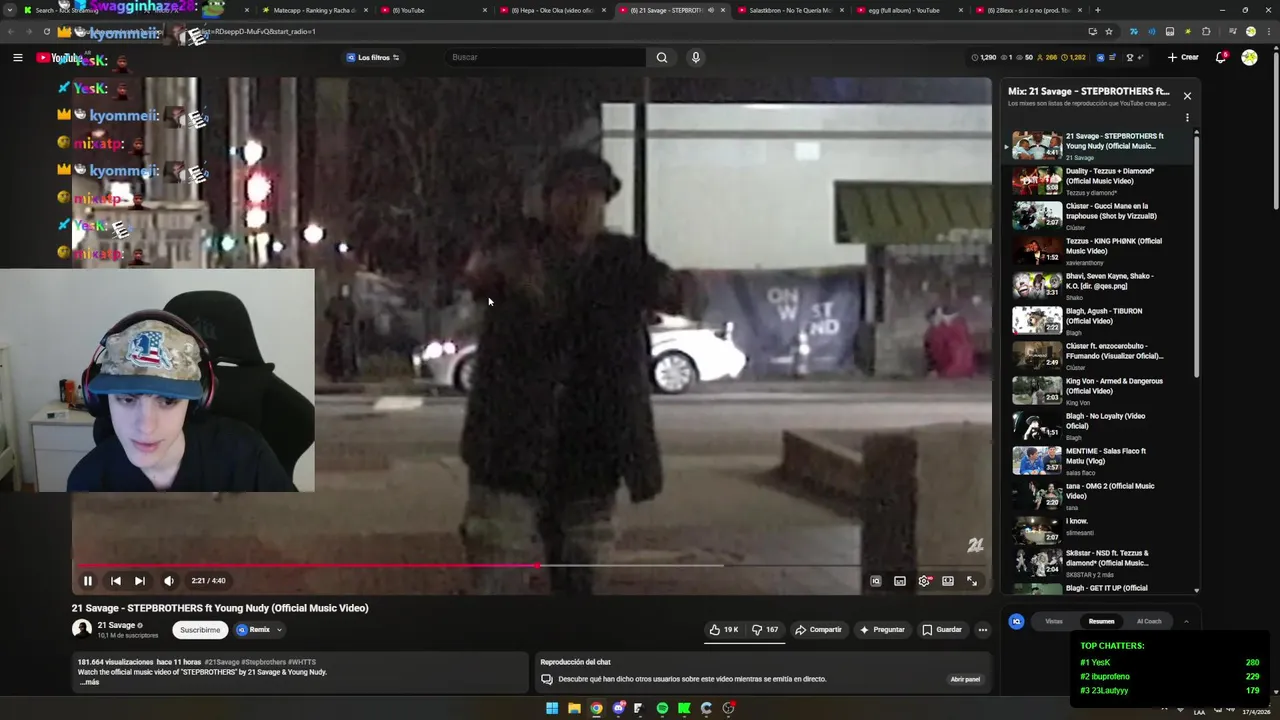The height and width of the screenshot is (720, 1280).
Task: Click the search magnifier button
Action: tap(661, 57)
